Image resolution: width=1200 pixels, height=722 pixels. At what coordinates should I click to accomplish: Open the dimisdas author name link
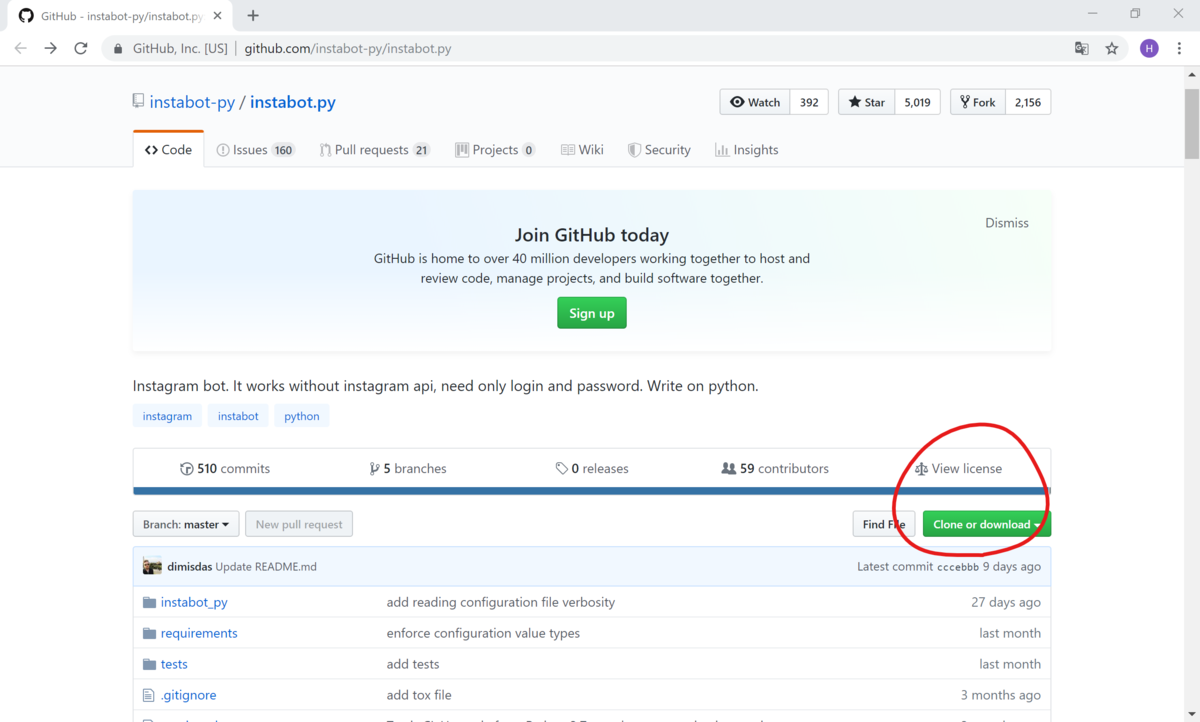tap(190, 567)
